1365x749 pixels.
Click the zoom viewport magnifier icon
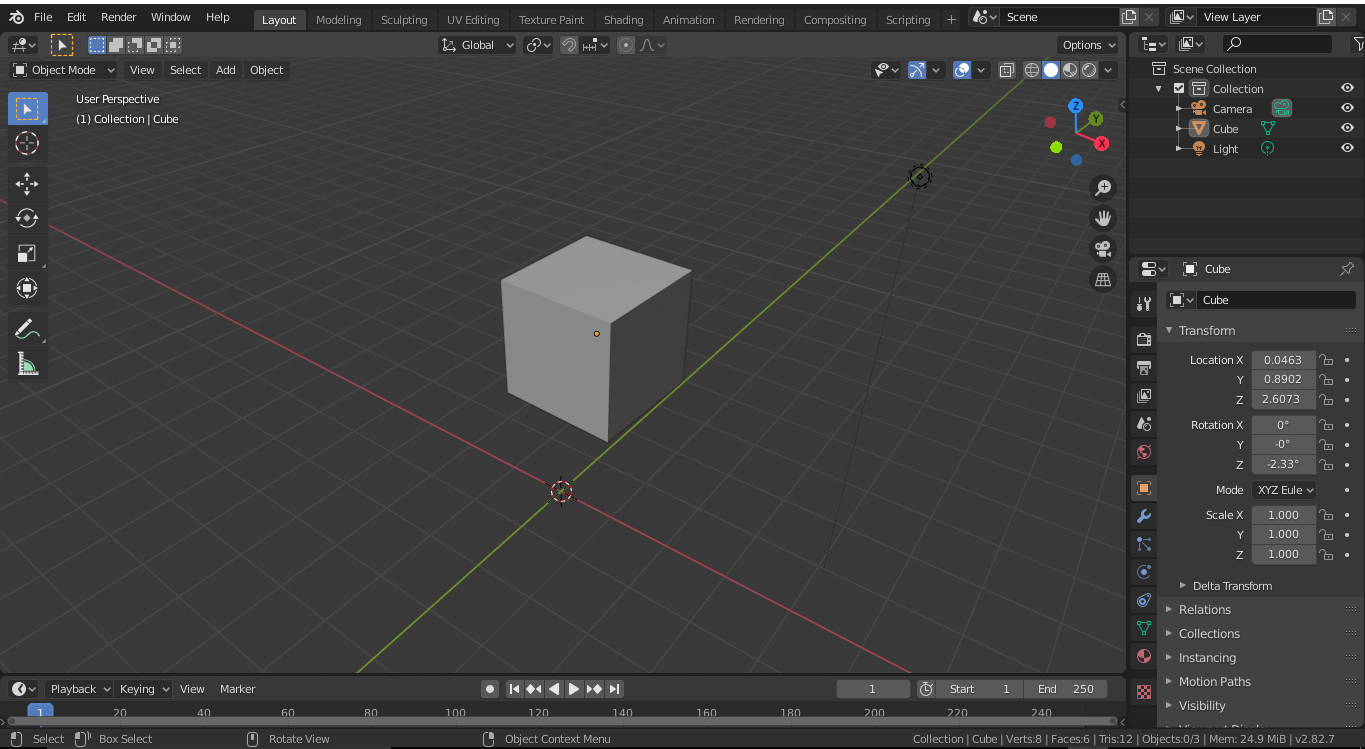1103,188
